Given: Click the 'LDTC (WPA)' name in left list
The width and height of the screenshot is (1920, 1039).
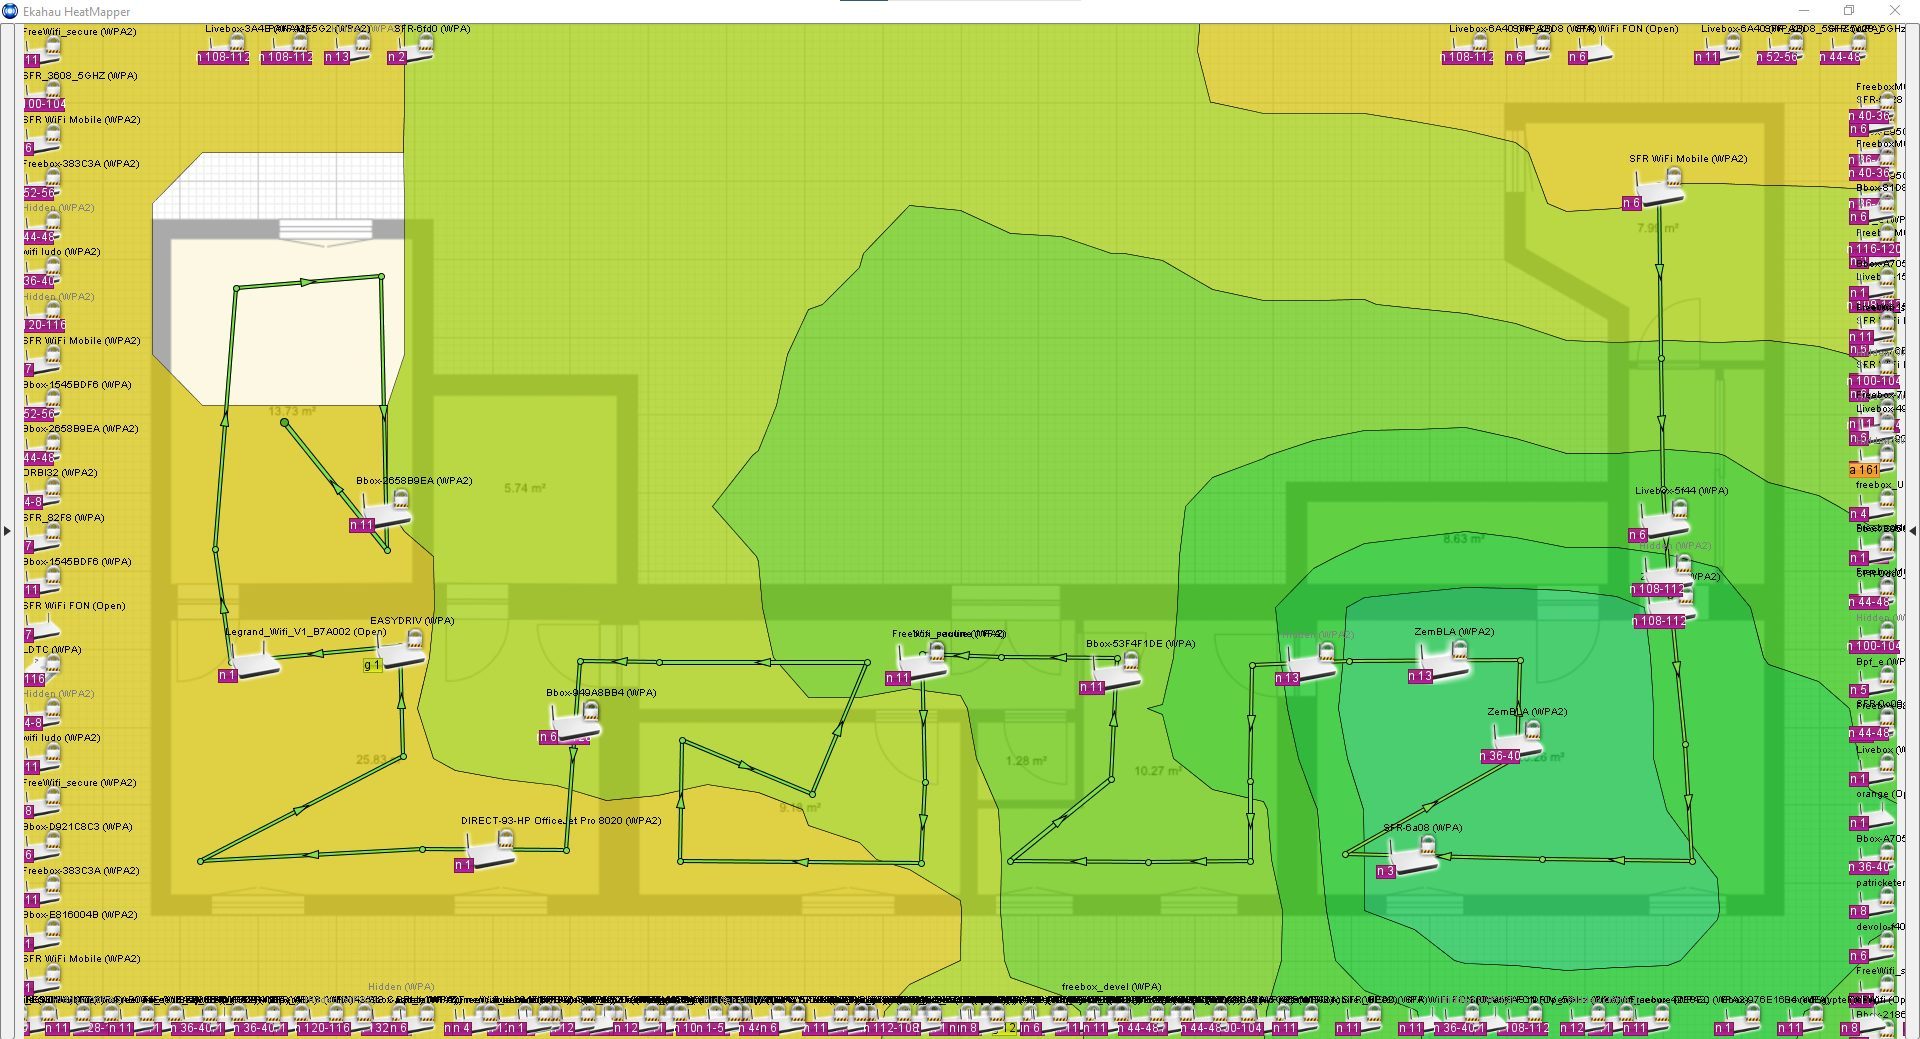Looking at the screenshot, I should [x=53, y=649].
